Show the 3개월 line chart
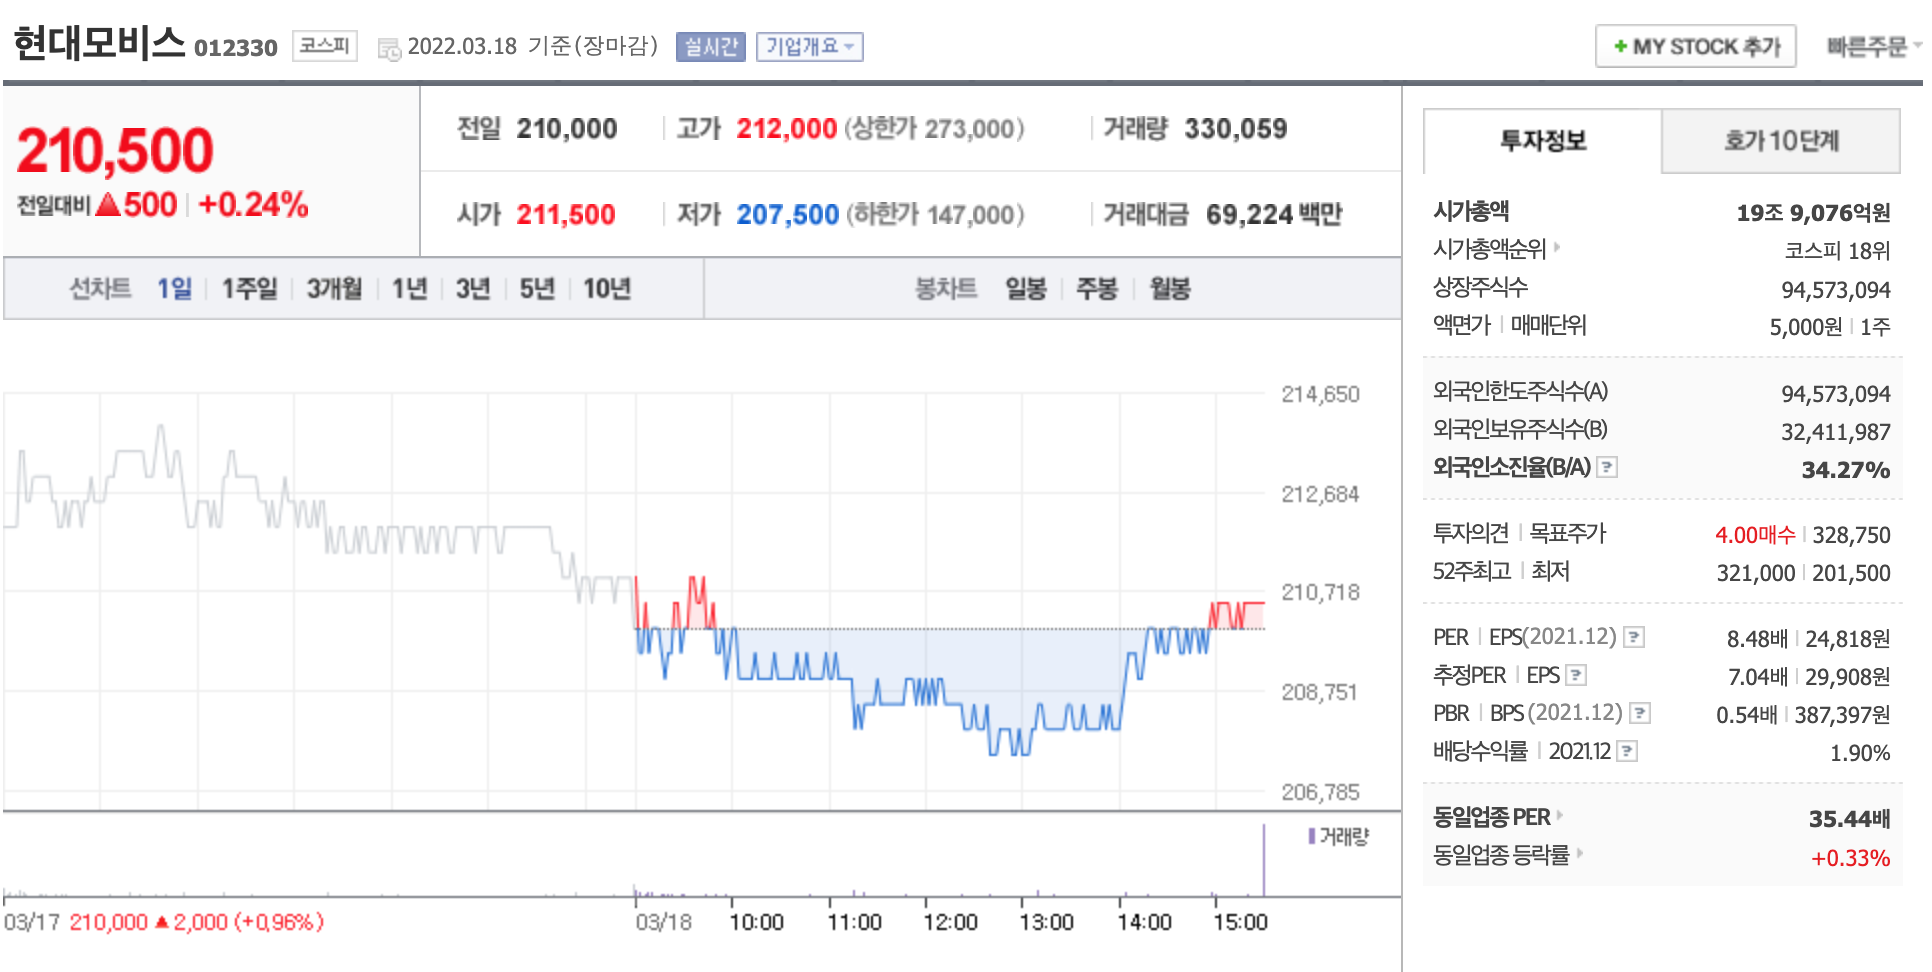The height and width of the screenshot is (972, 1932). (x=334, y=289)
